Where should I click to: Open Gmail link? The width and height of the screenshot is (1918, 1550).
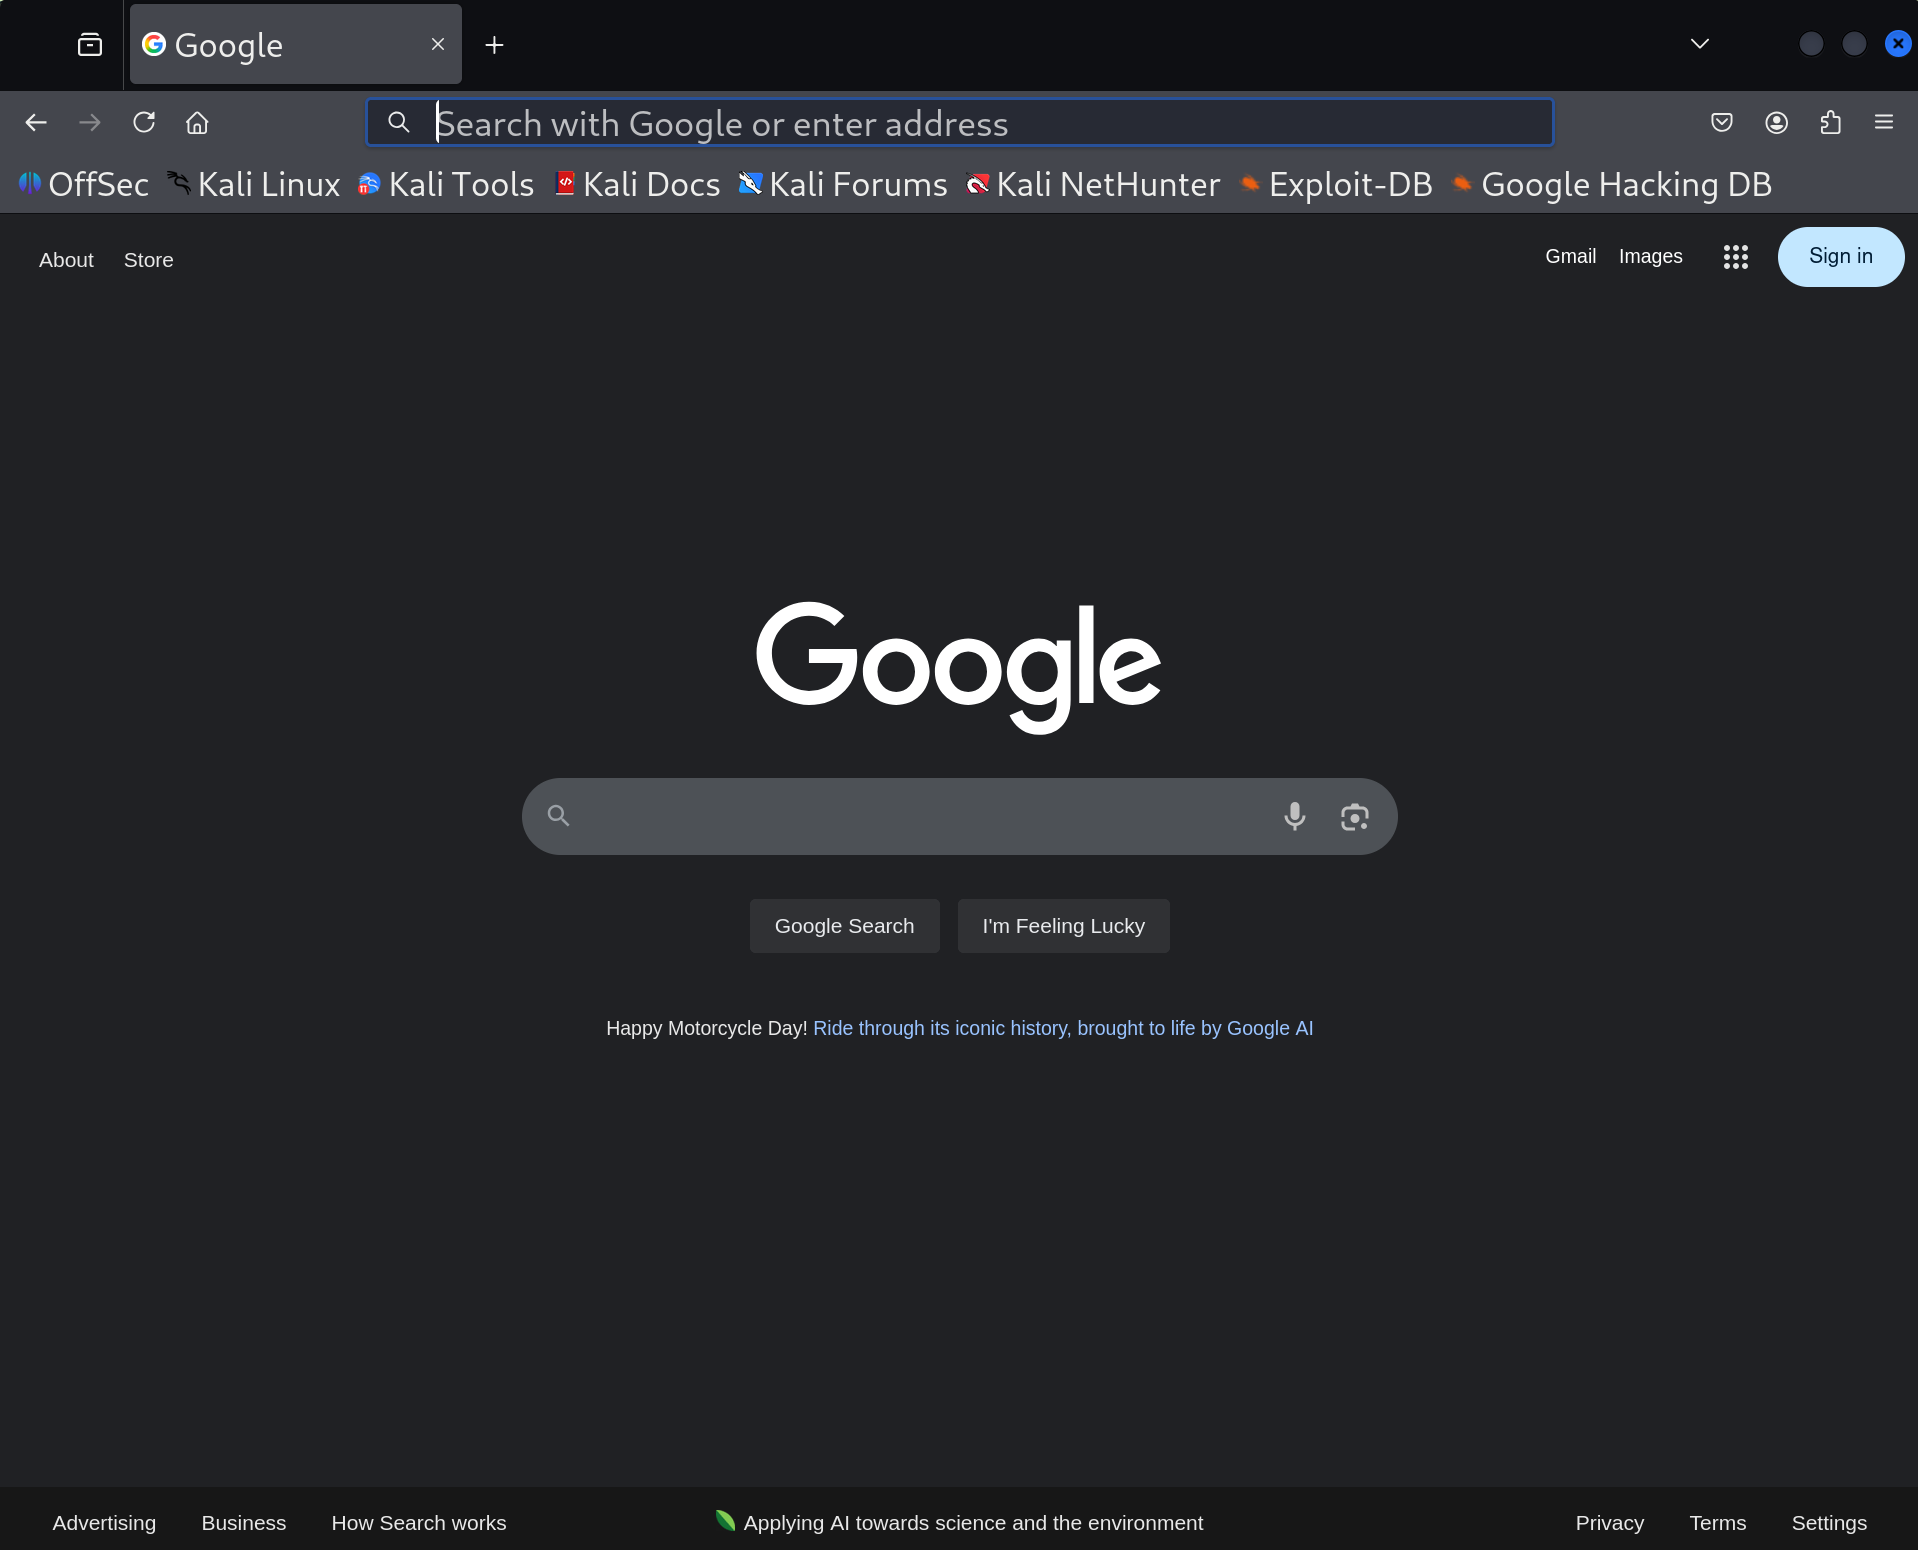pos(1570,256)
